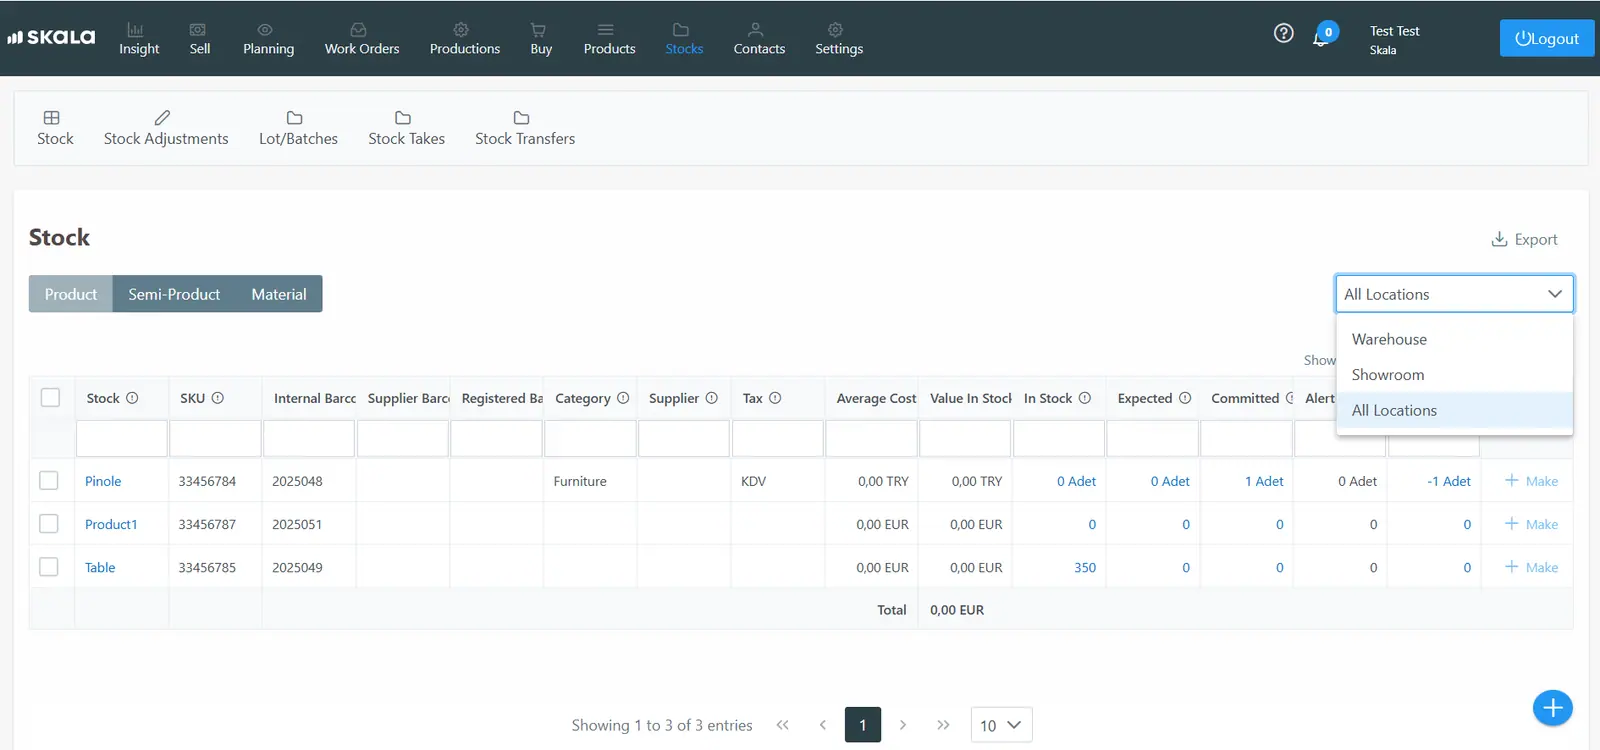The image size is (1600, 750).
Task: Click info icon beside Category column
Action: coord(623,398)
